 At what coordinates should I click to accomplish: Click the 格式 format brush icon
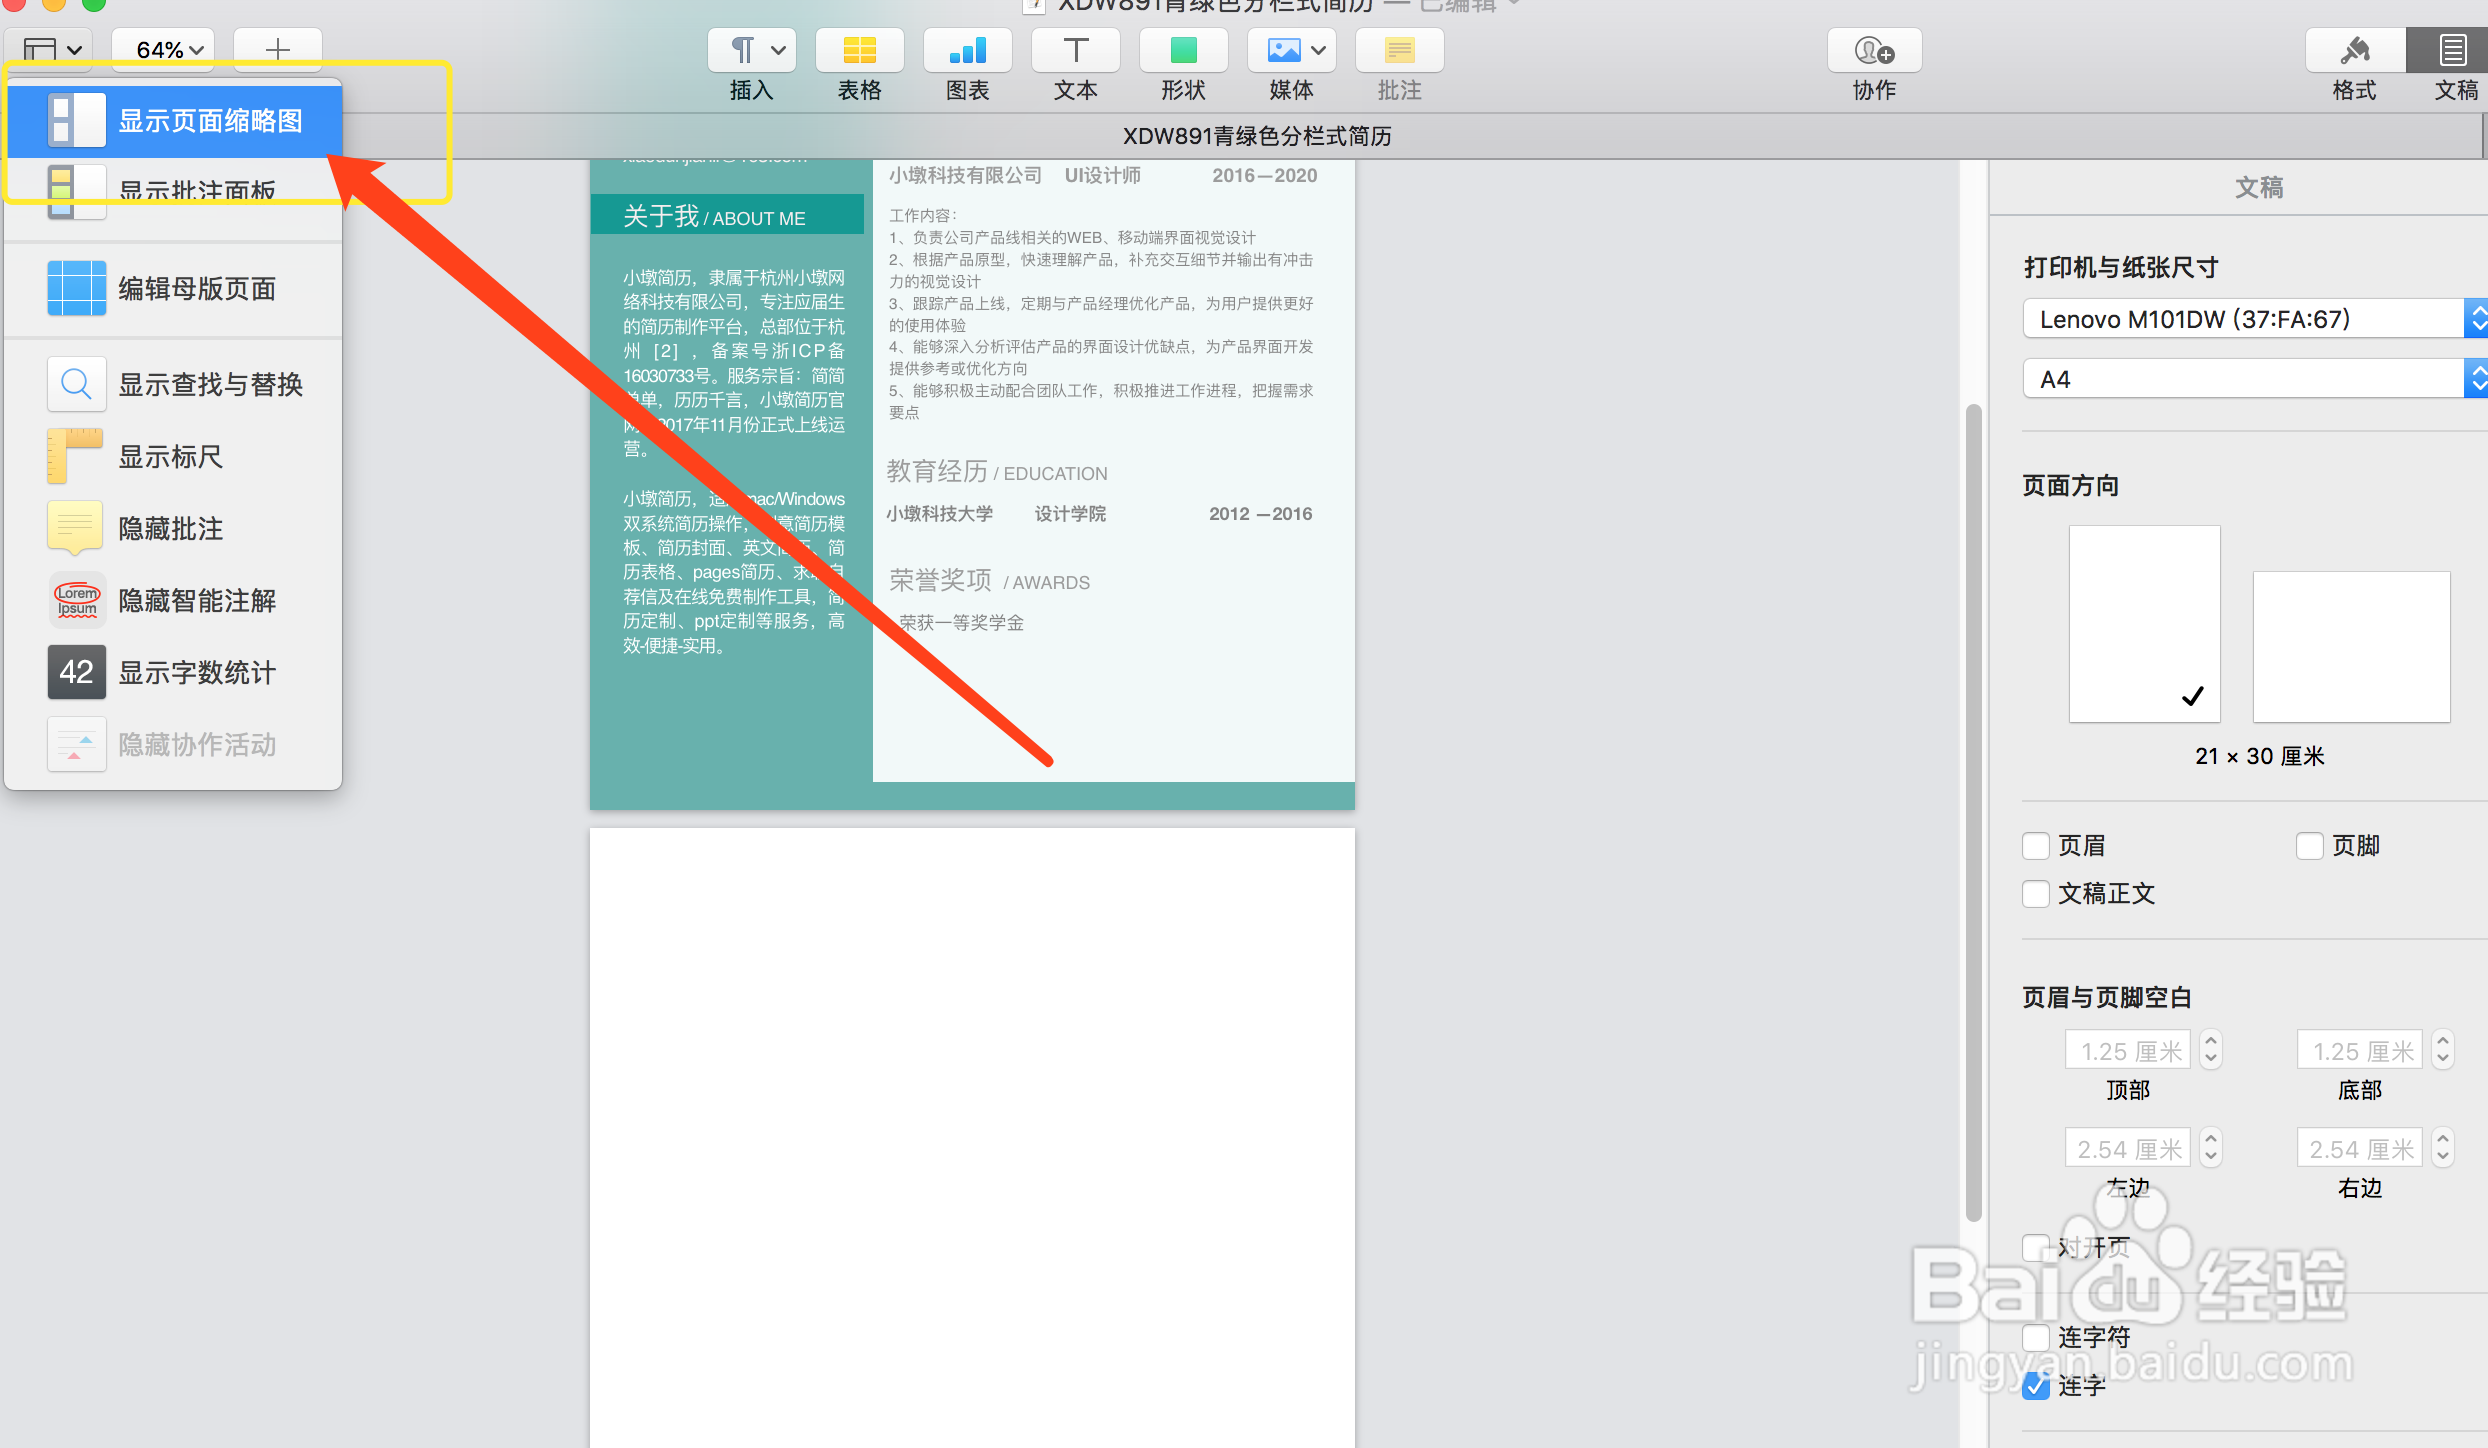click(x=2354, y=51)
